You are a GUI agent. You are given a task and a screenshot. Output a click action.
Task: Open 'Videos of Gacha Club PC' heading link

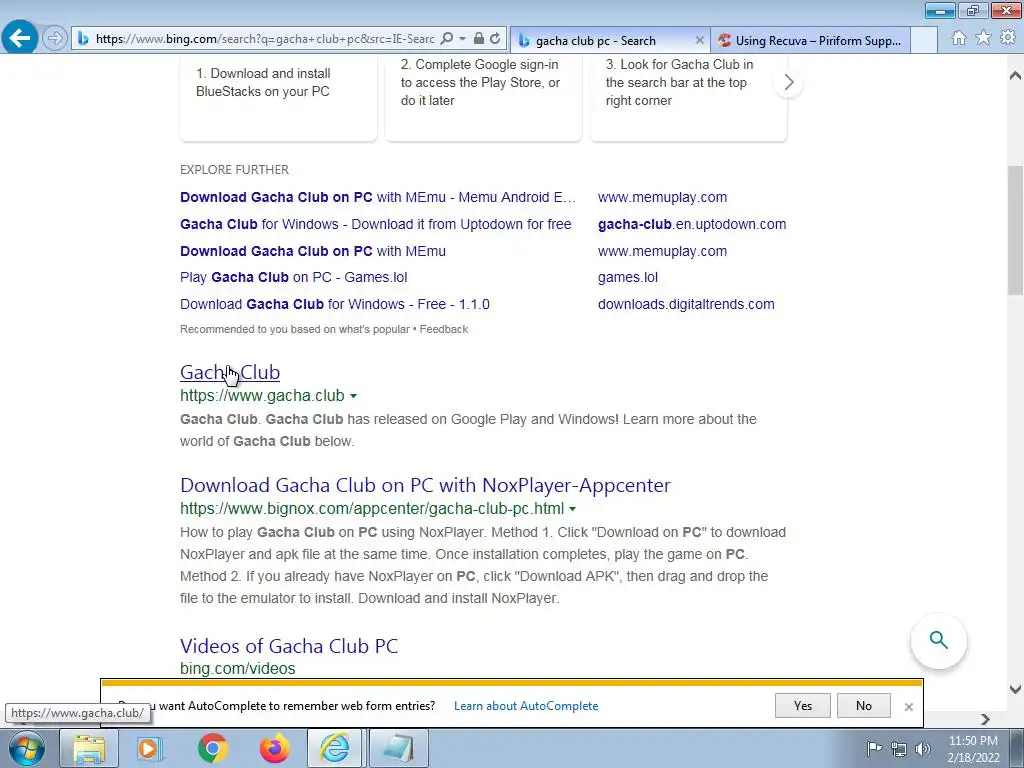(x=289, y=646)
